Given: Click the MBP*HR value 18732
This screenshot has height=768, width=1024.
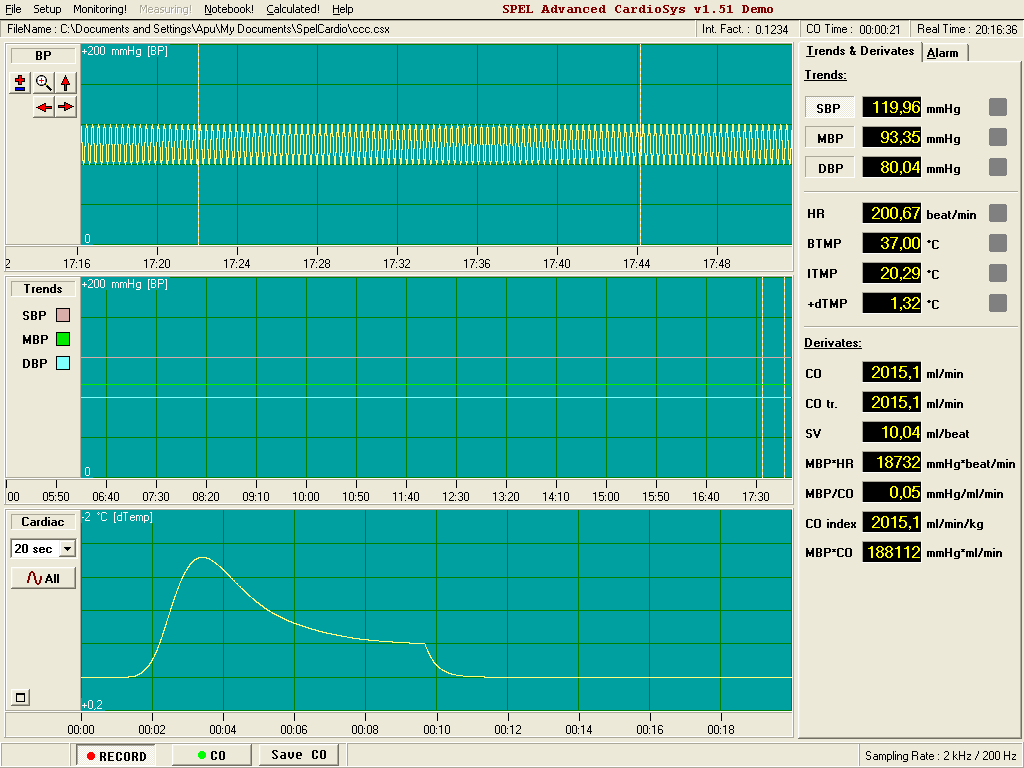Looking at the screenshot, I should 891,462.
